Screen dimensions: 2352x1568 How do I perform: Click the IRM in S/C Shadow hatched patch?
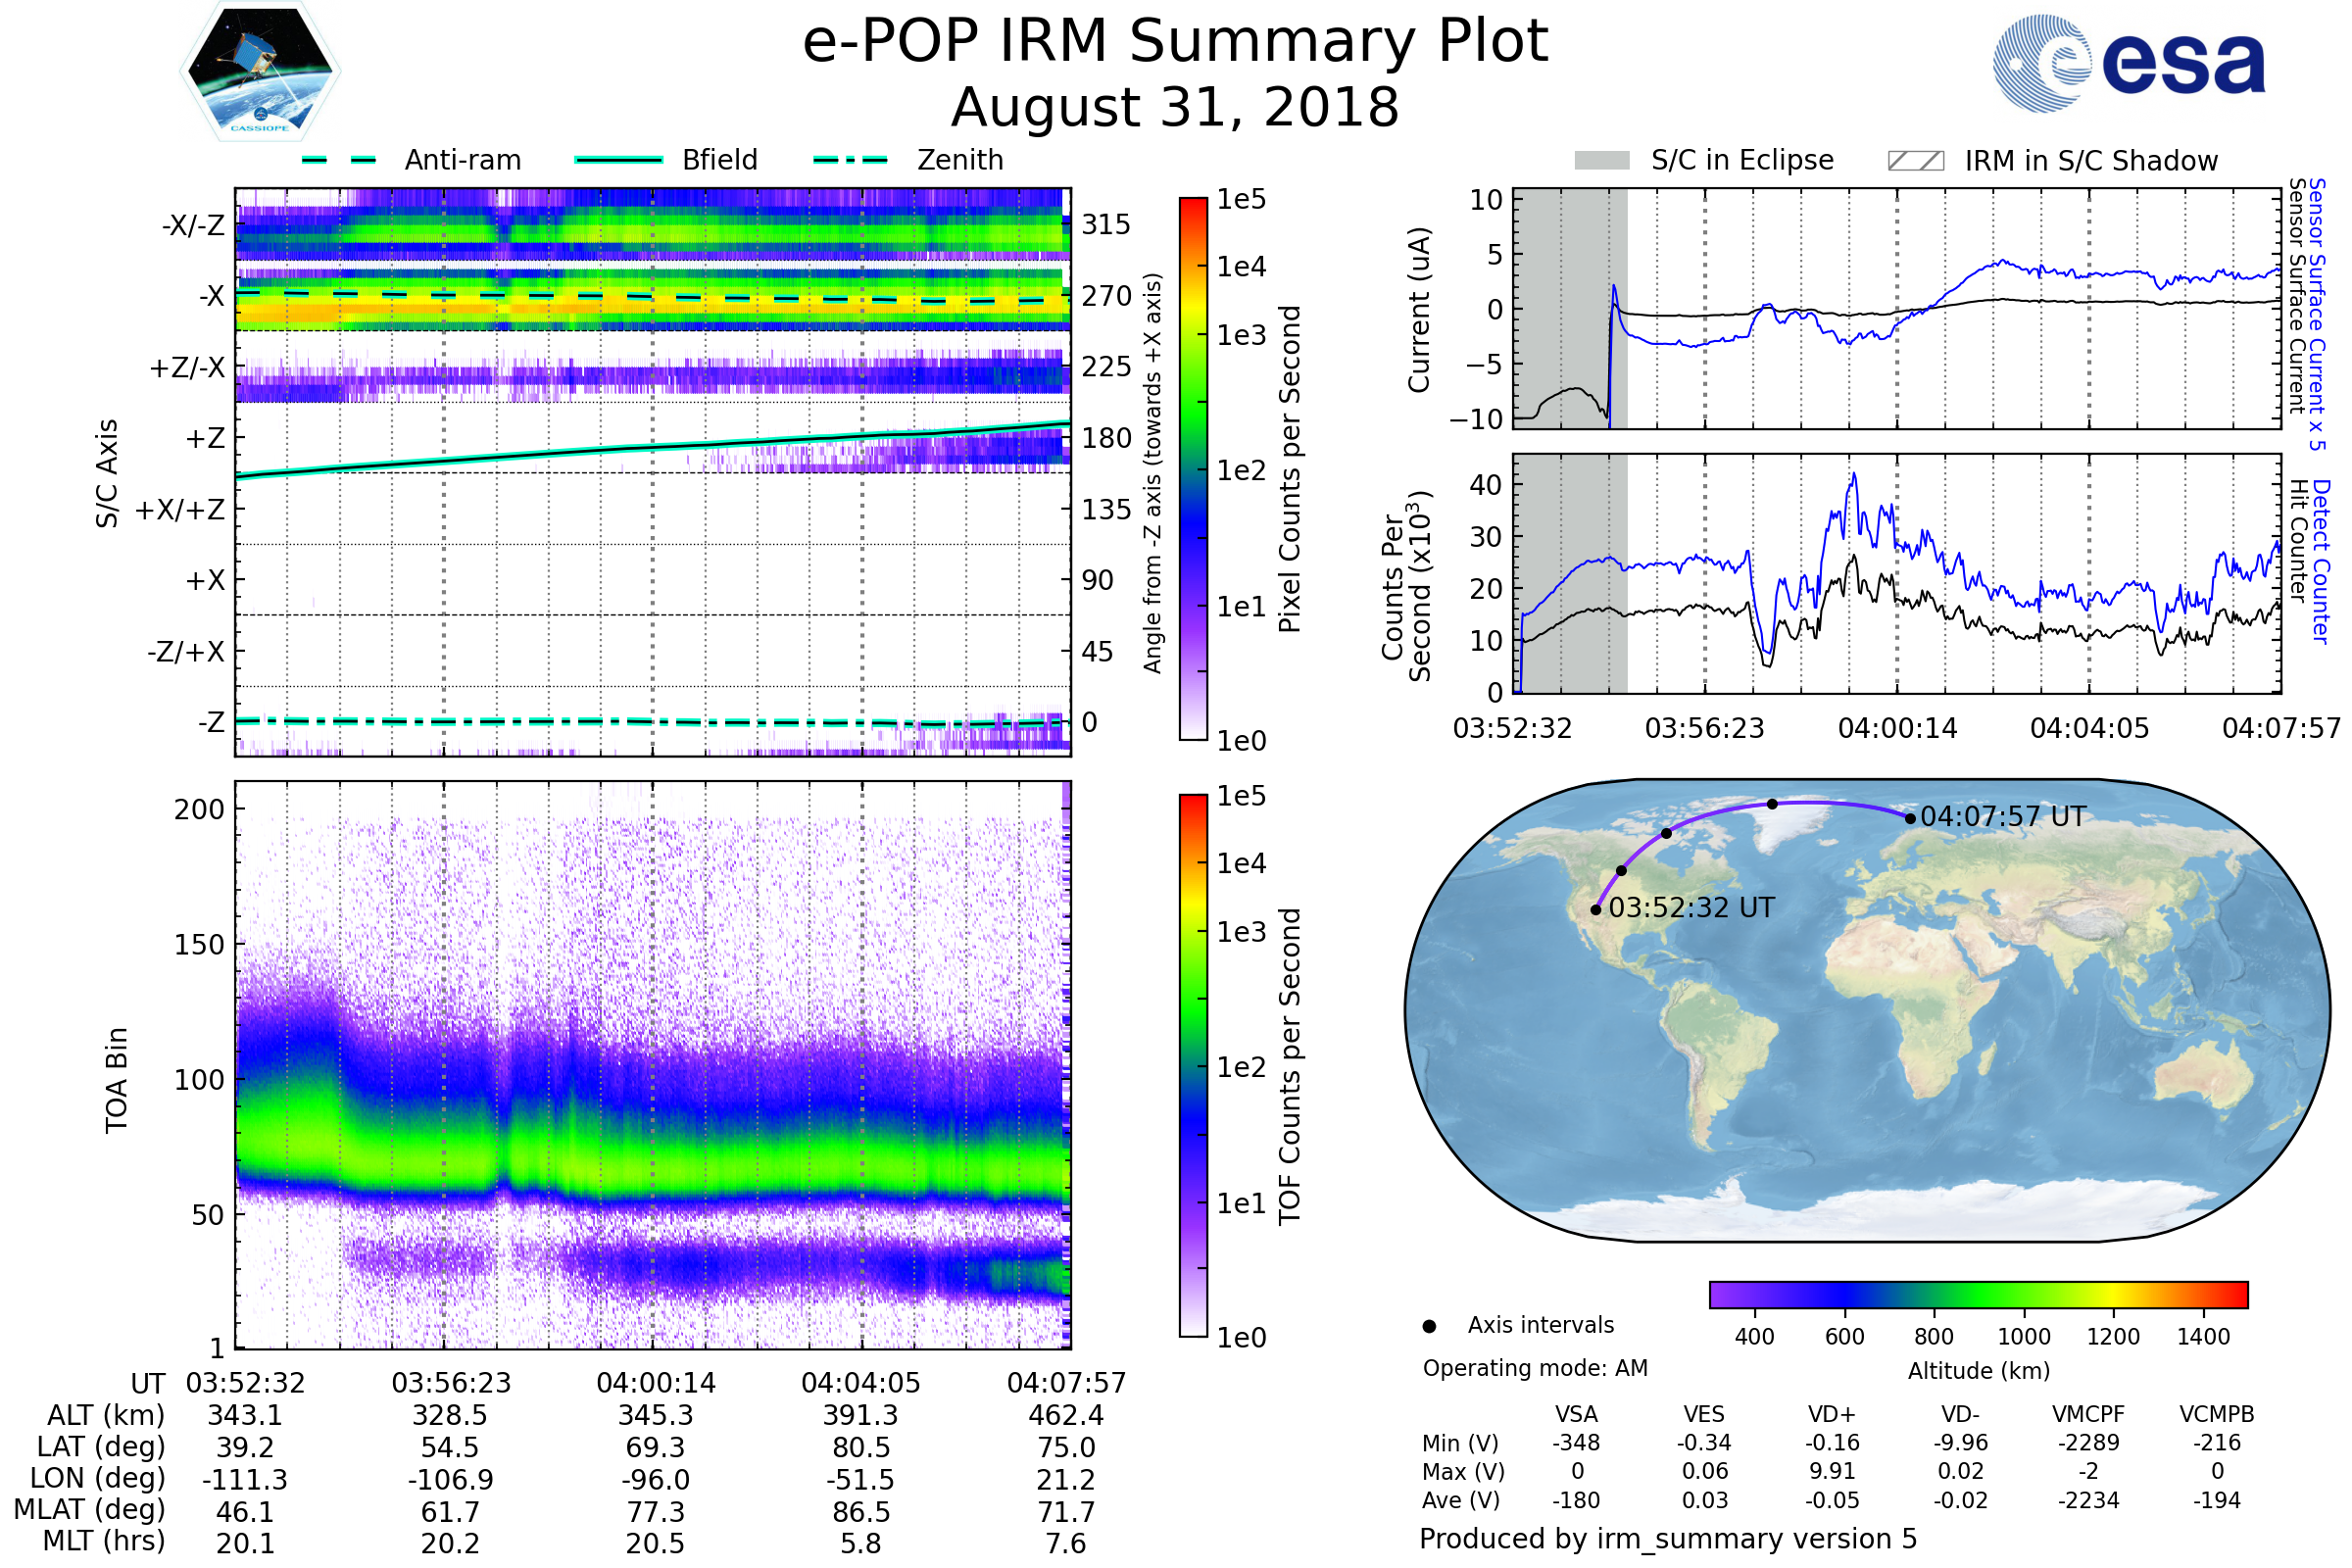coord(1916,161)
